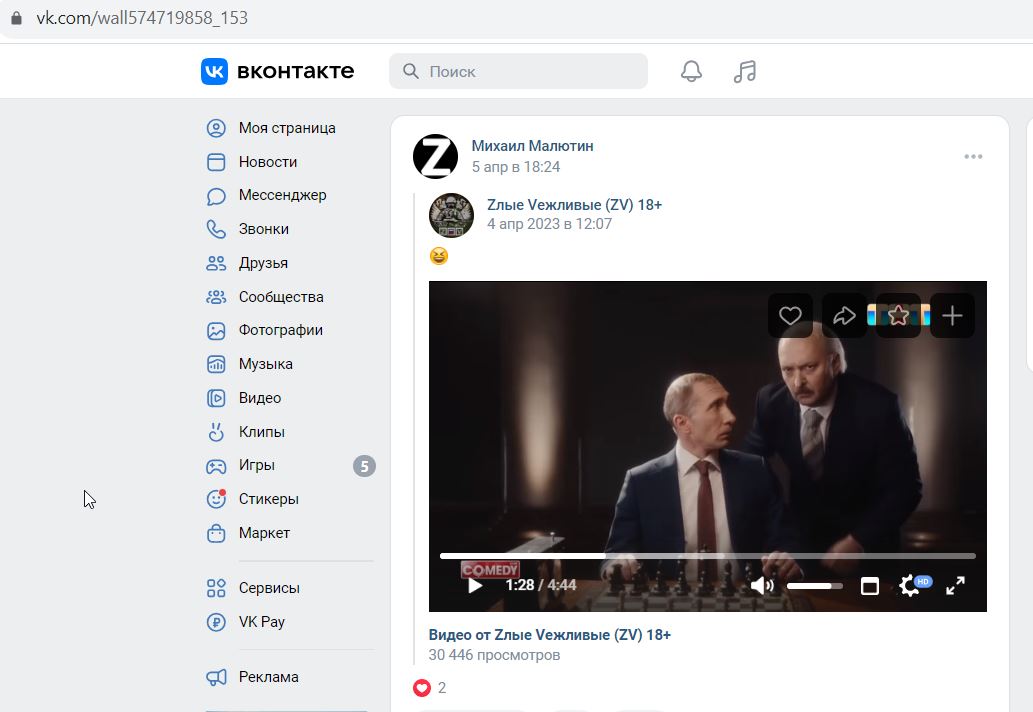The height and width of the screenshot is (712, 1033).
Task: Open notifications bell icon
Action: coord(691,71)
